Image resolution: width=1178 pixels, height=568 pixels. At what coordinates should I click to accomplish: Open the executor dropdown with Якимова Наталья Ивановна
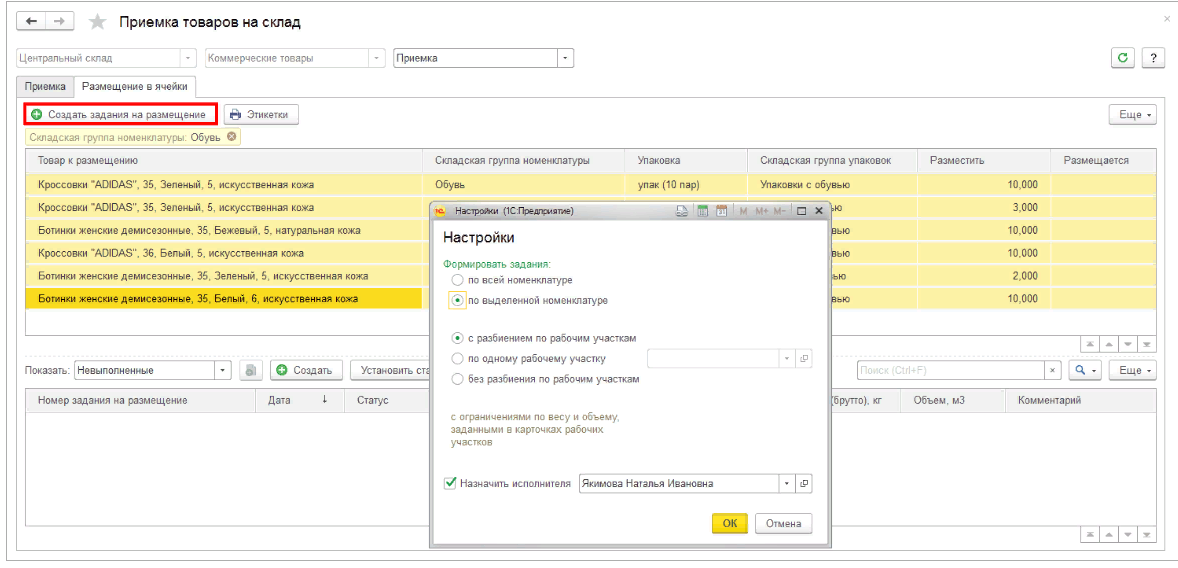(x=786, y=483)
